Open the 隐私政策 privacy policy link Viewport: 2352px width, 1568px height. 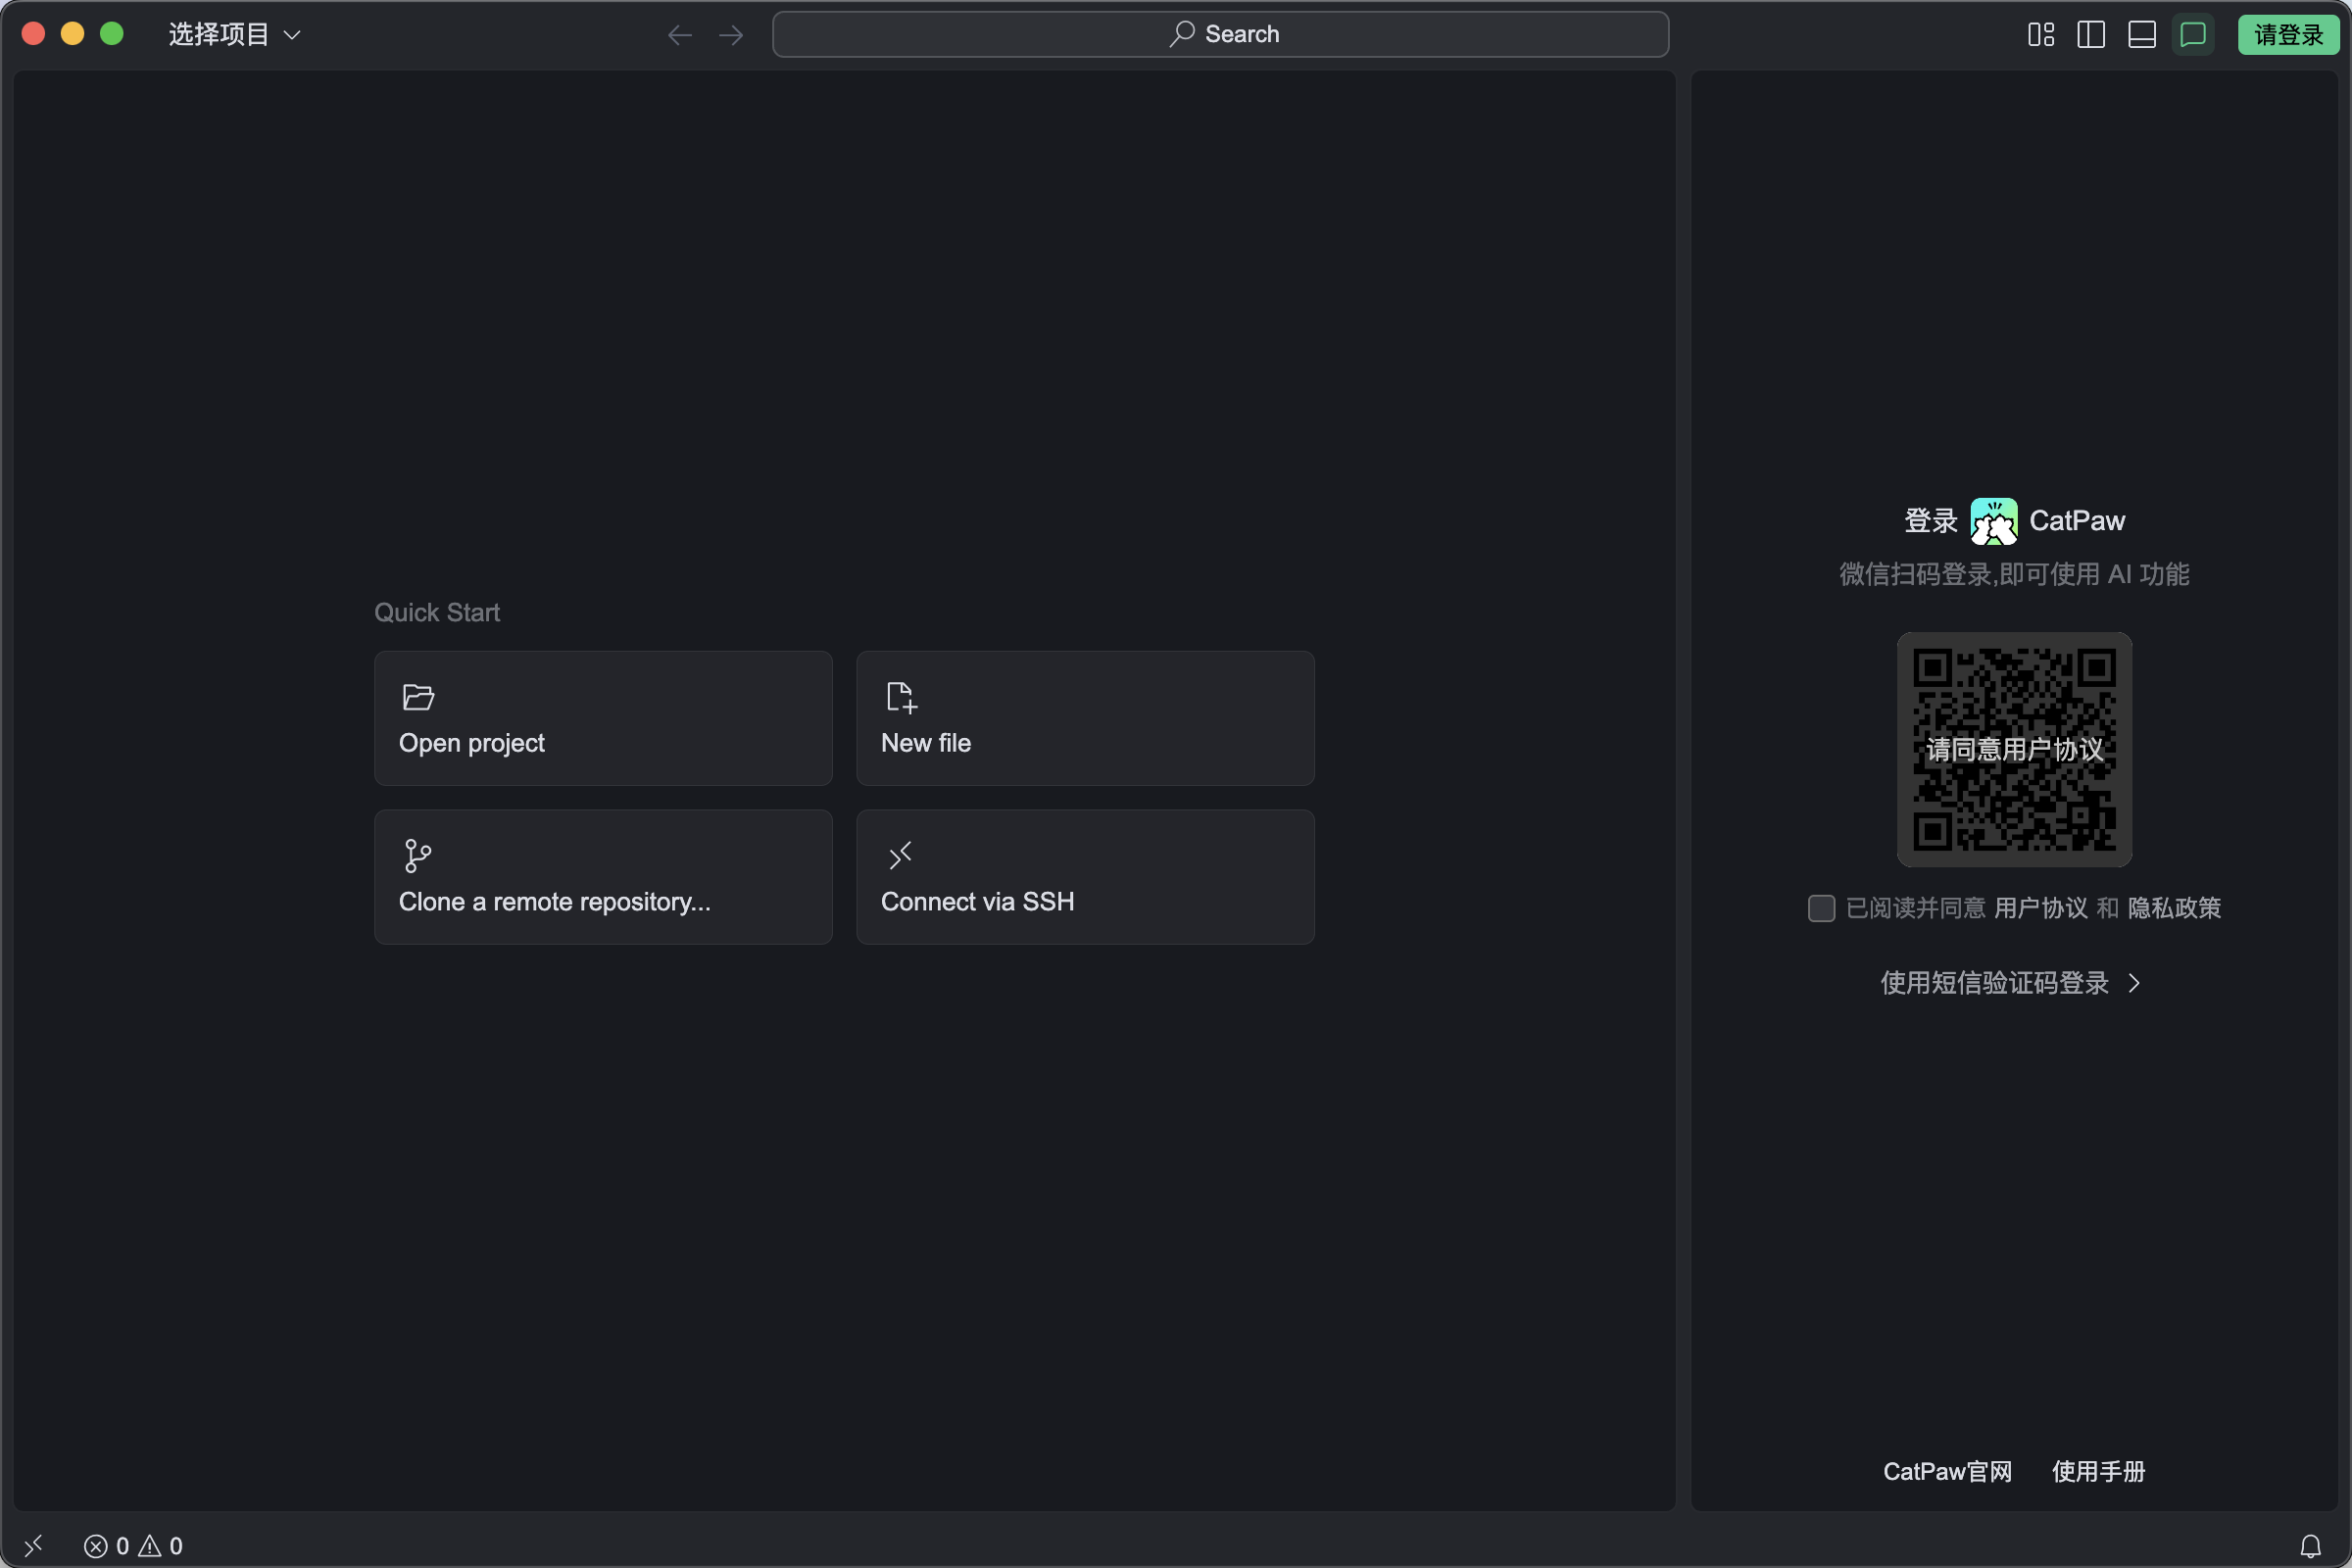tap(2174, 908)
